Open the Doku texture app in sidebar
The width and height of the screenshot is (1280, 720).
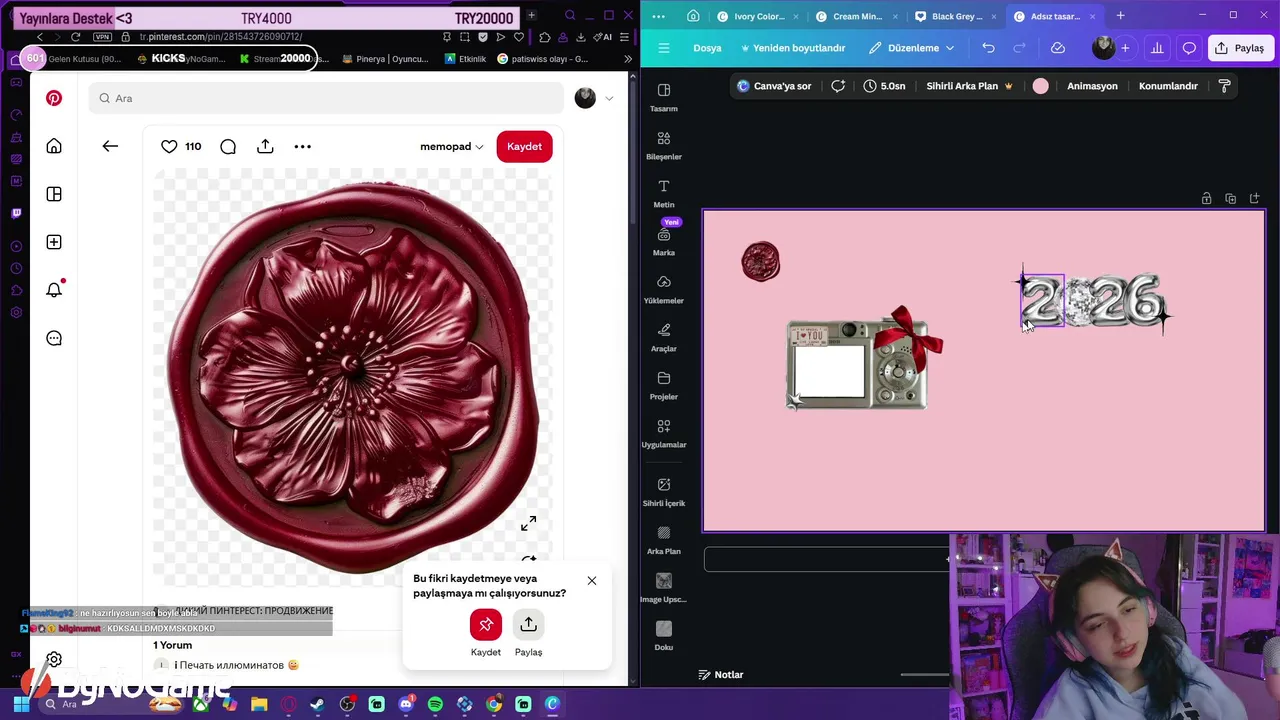[x=664, y=635]
